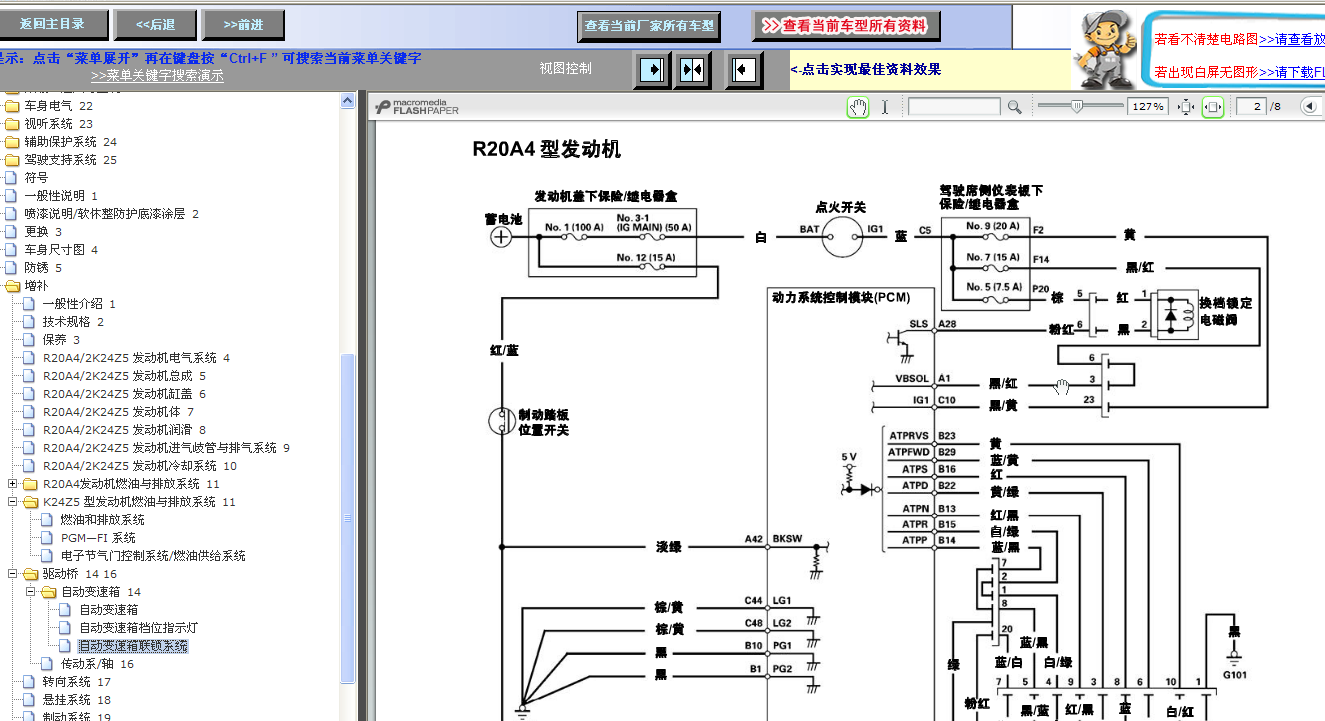Click the first view control arrow icon

pos(653,70)
